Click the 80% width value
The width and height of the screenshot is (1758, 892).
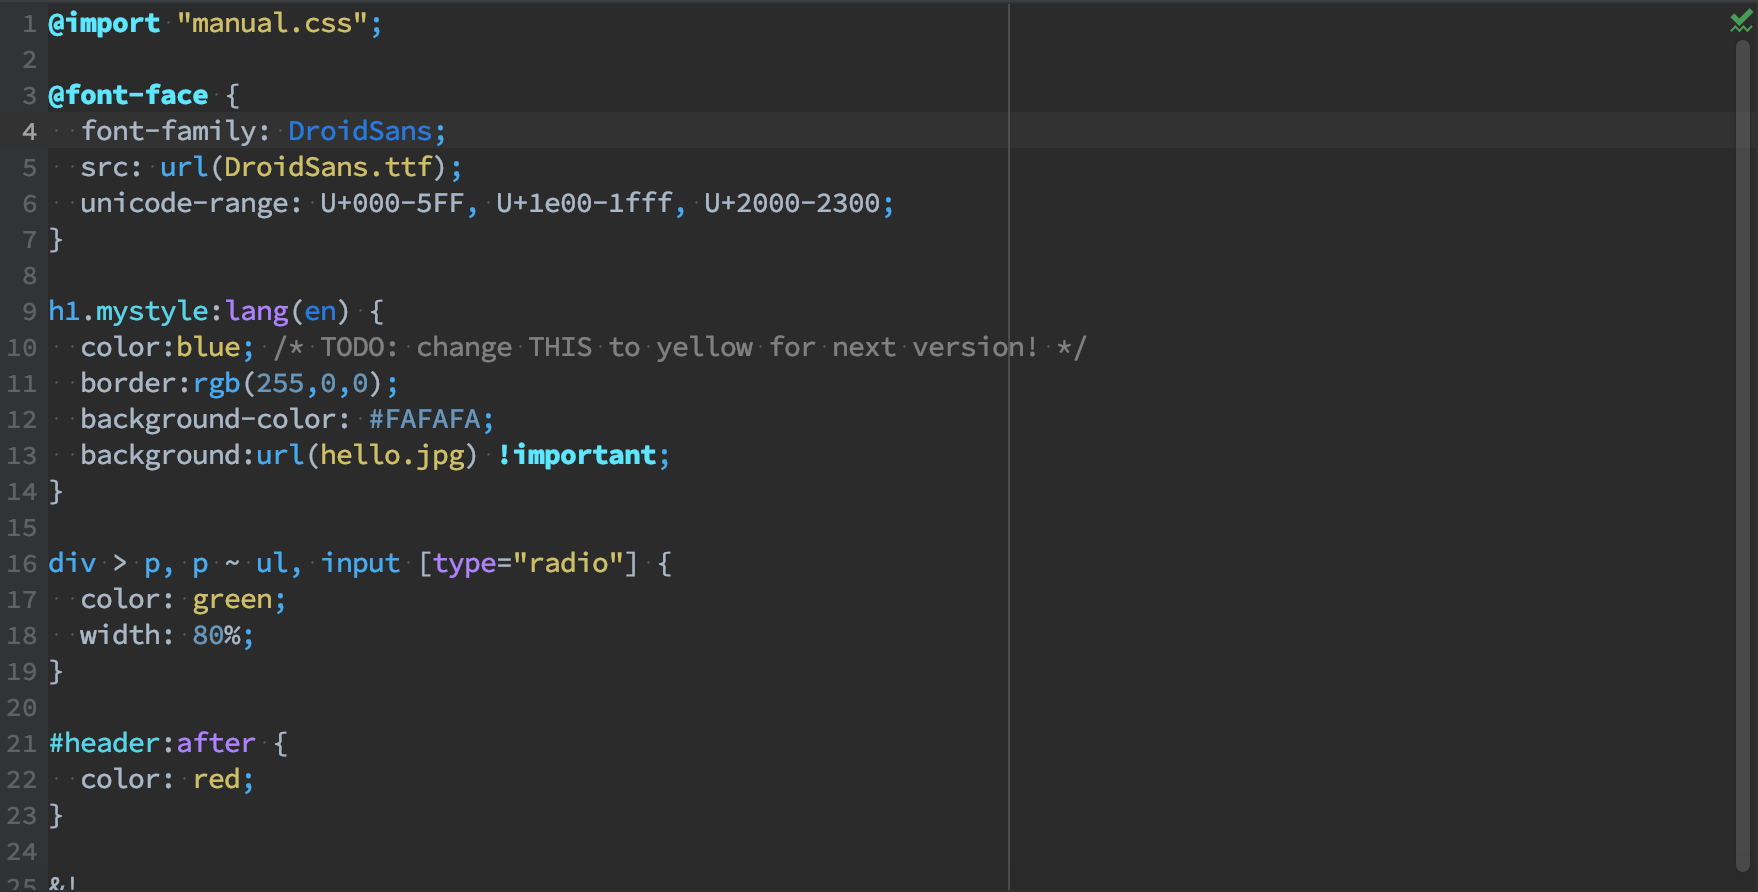click(x=216, y=635)
